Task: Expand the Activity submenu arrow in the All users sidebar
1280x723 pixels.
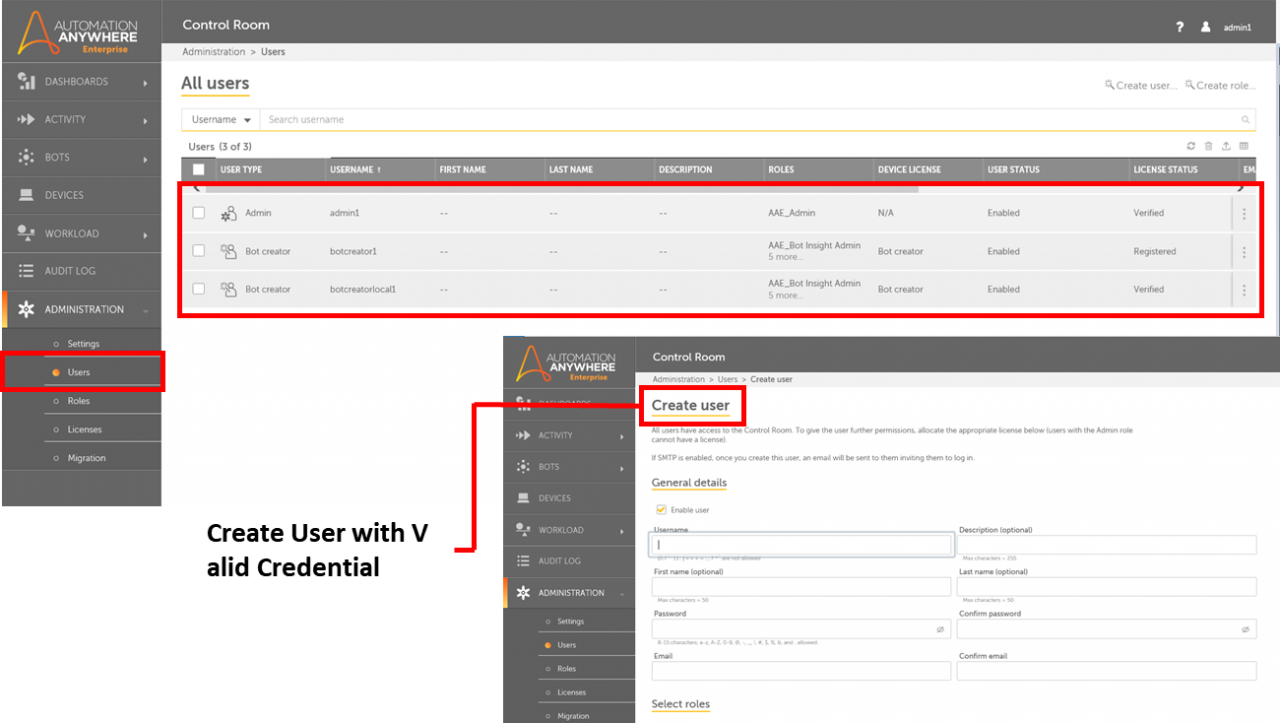Action: click(145, 121)
